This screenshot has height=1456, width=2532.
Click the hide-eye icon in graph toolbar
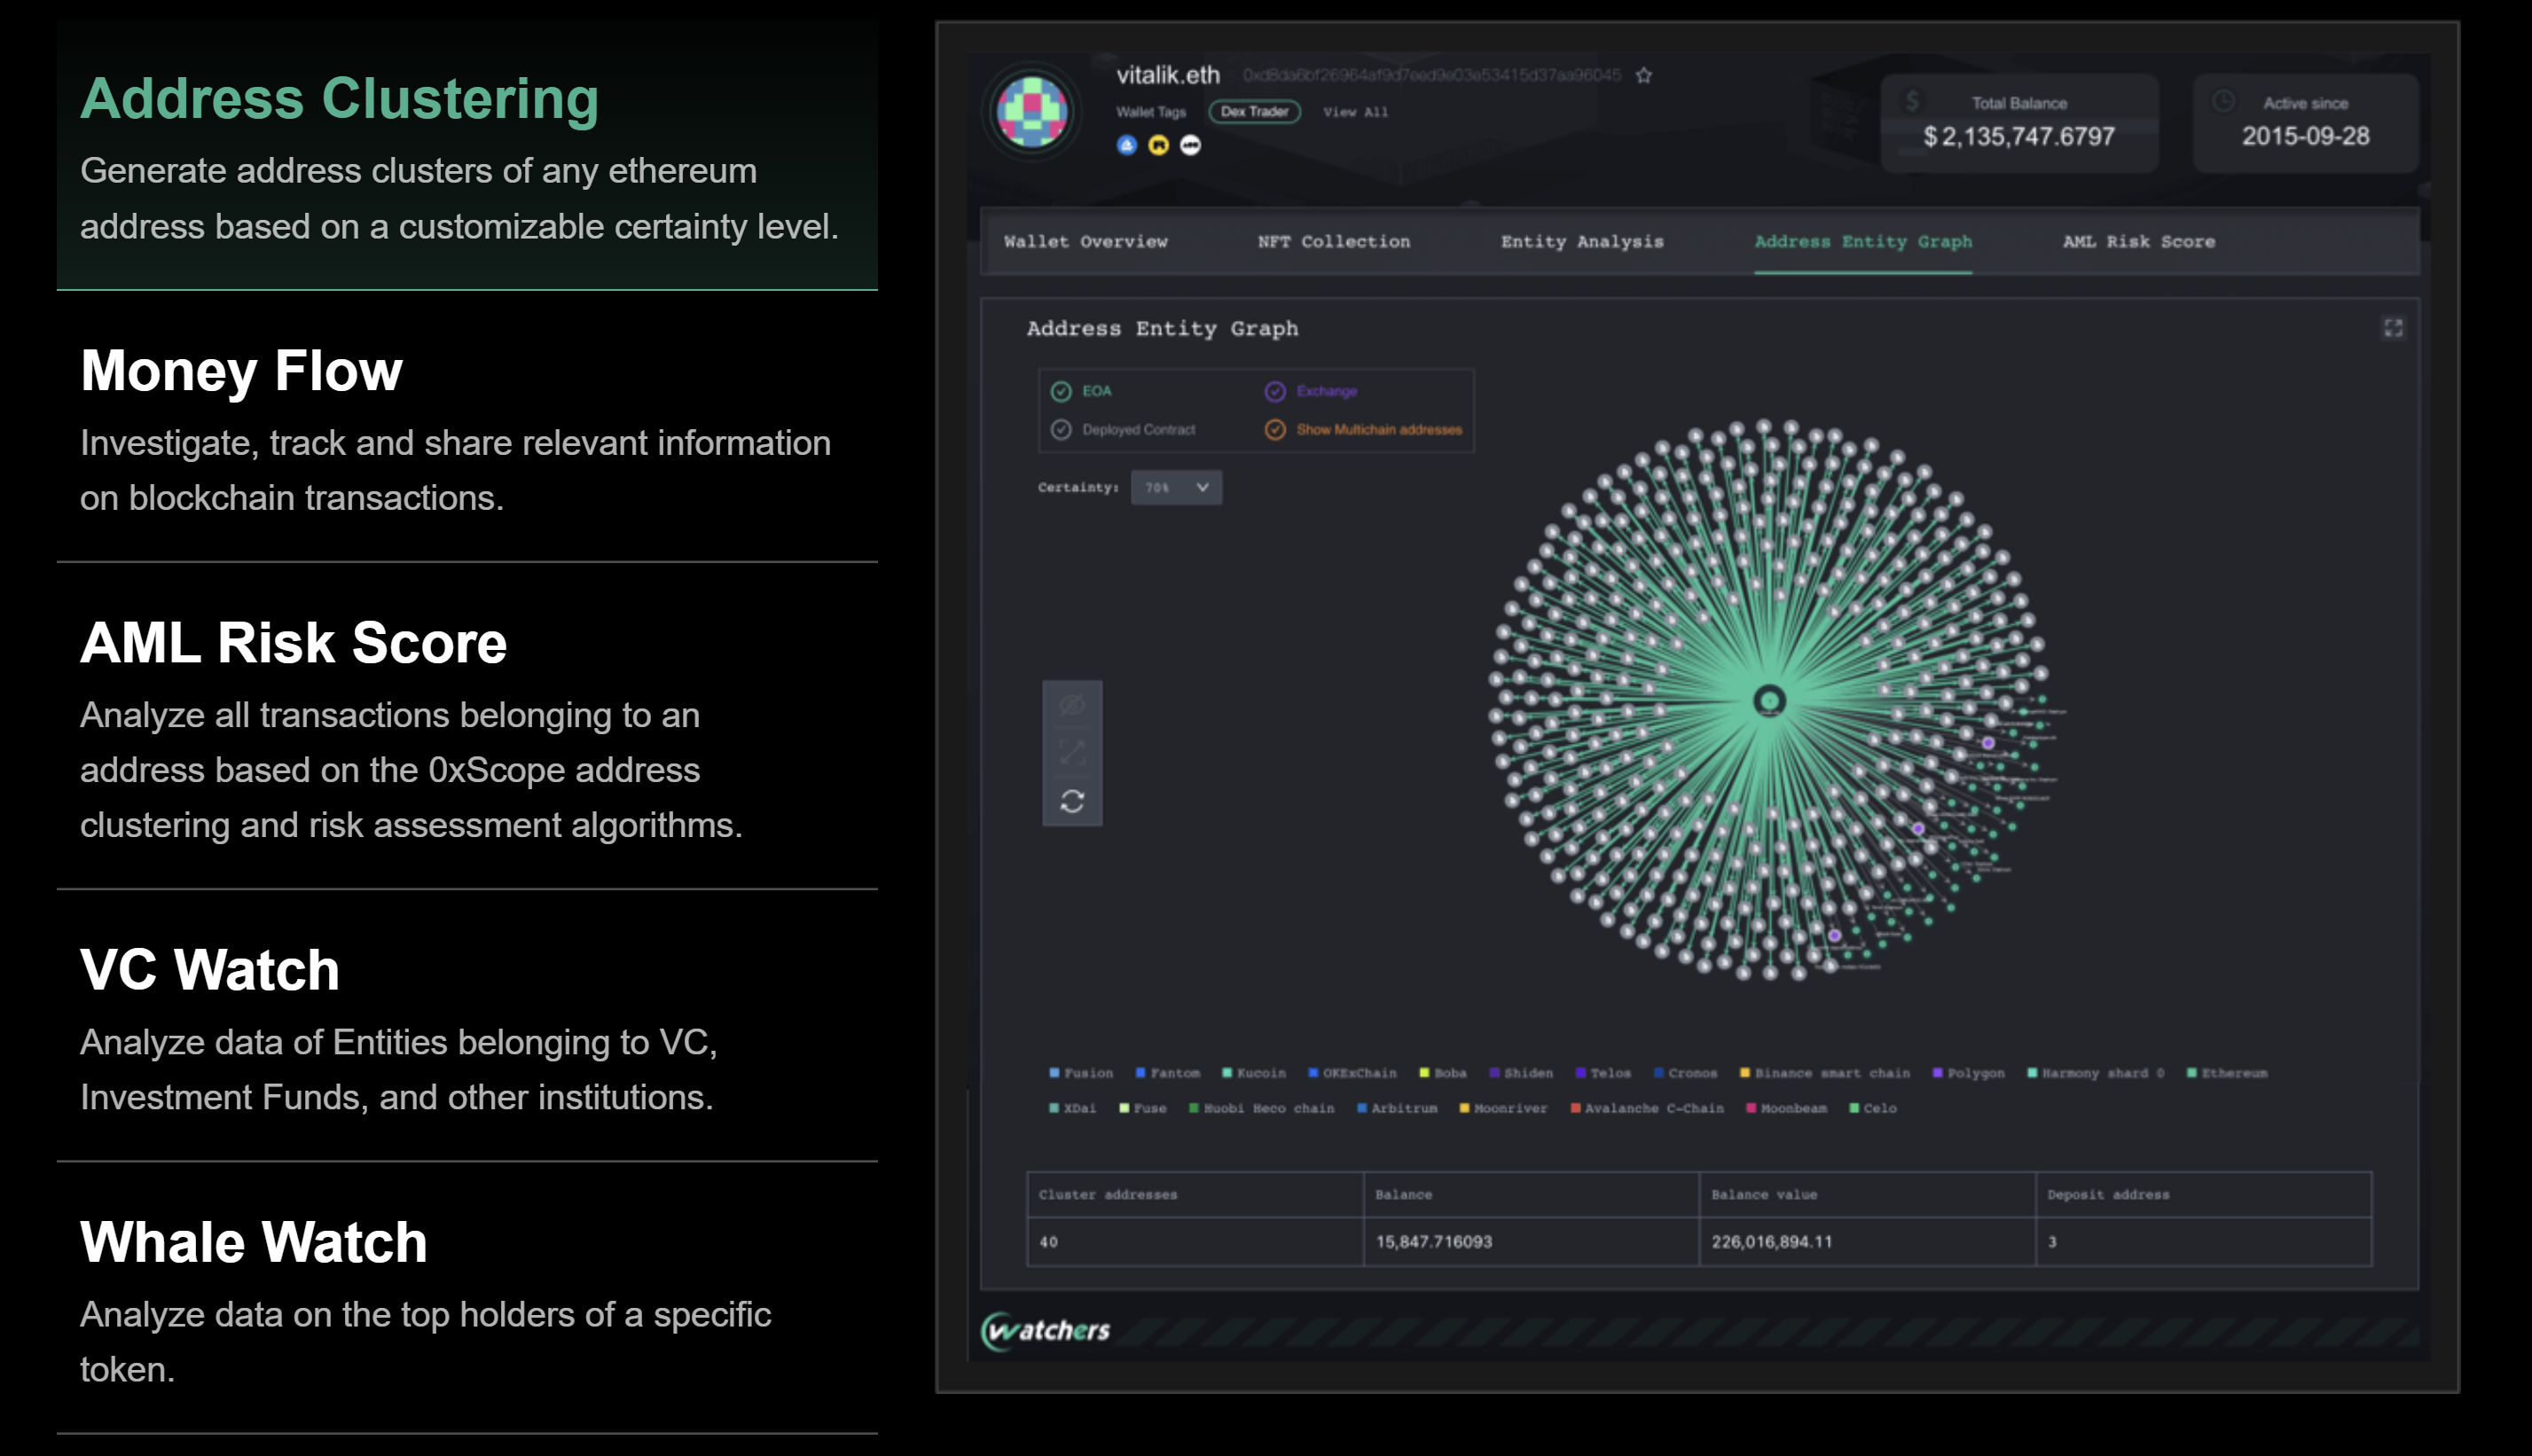tap(1072, 706)
